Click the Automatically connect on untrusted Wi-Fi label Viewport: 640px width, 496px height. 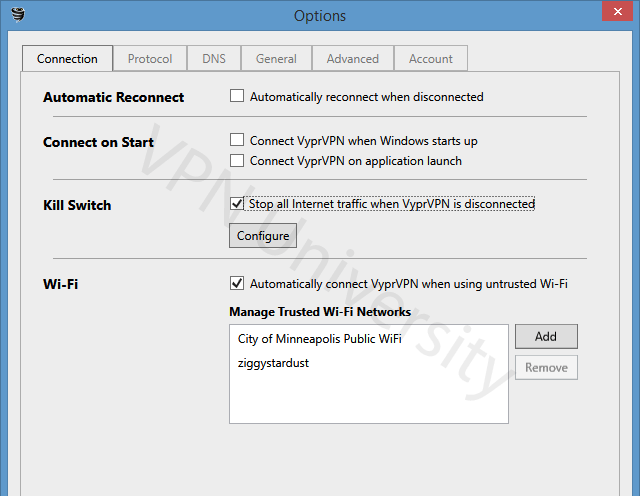coord(409,284)
